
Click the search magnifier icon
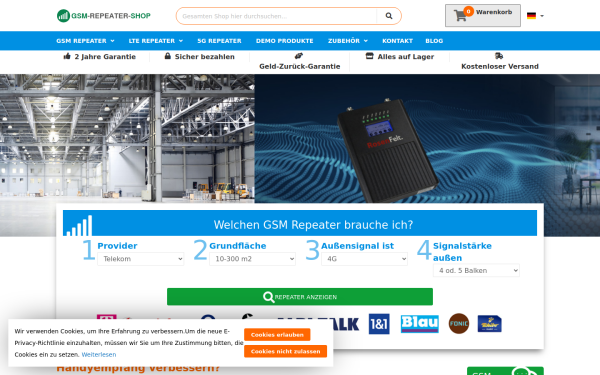point(389,16)
